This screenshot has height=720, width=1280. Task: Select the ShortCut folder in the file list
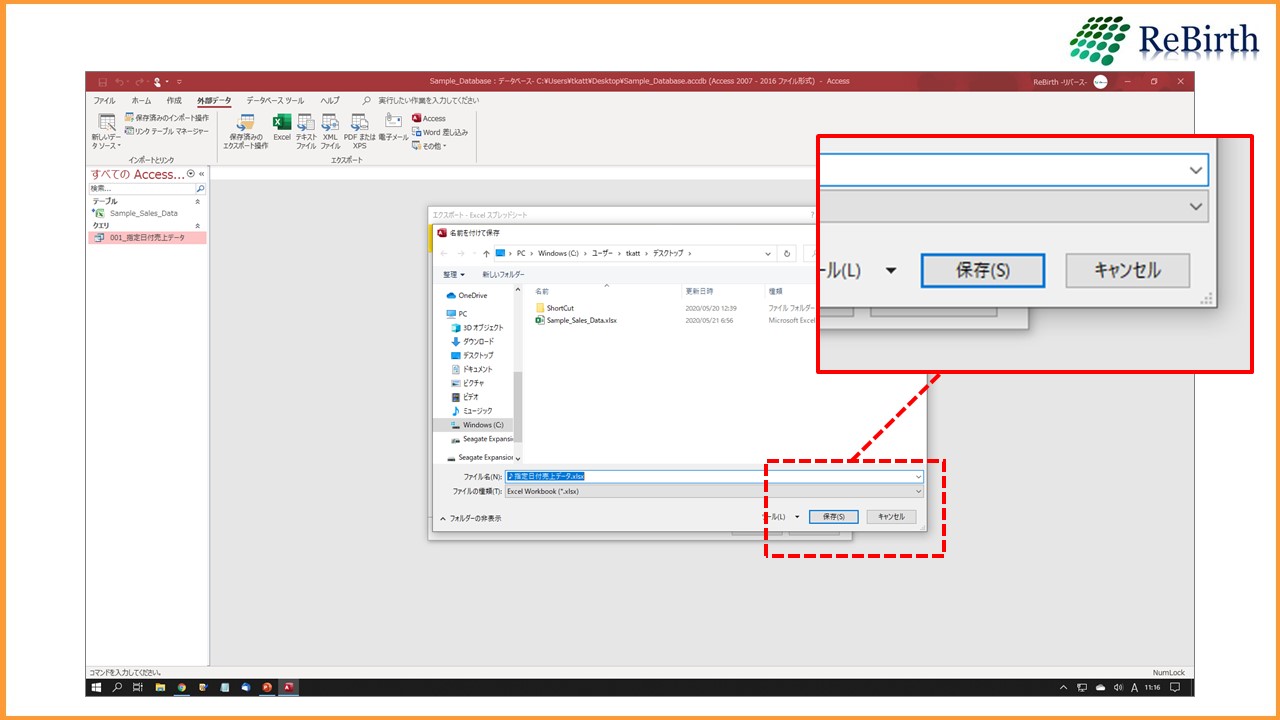(560, 308)
